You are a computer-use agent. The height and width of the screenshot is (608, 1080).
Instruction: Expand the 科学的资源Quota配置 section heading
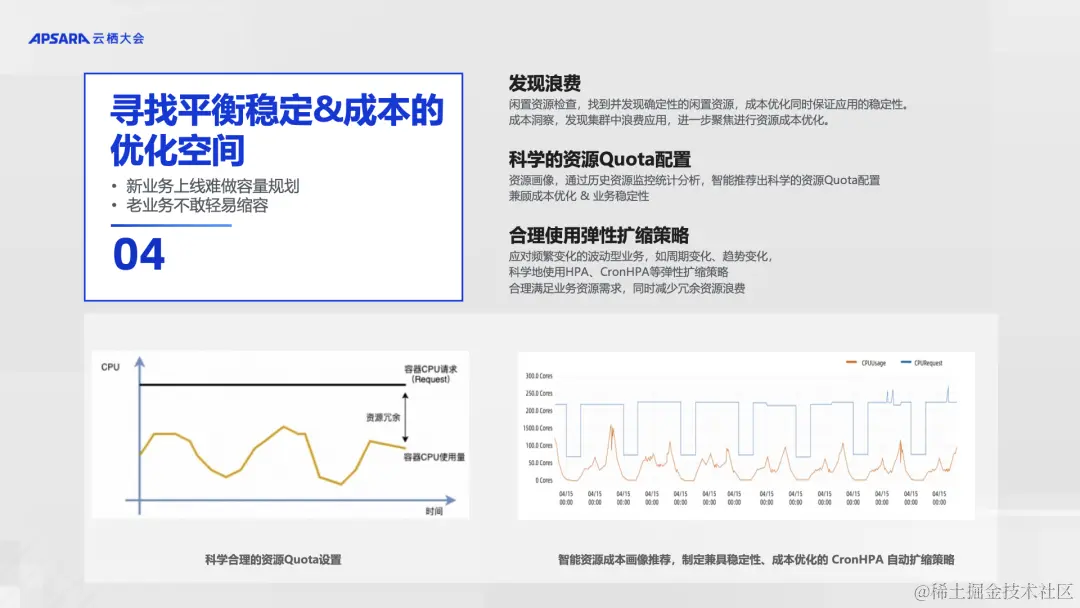(599, 159)
